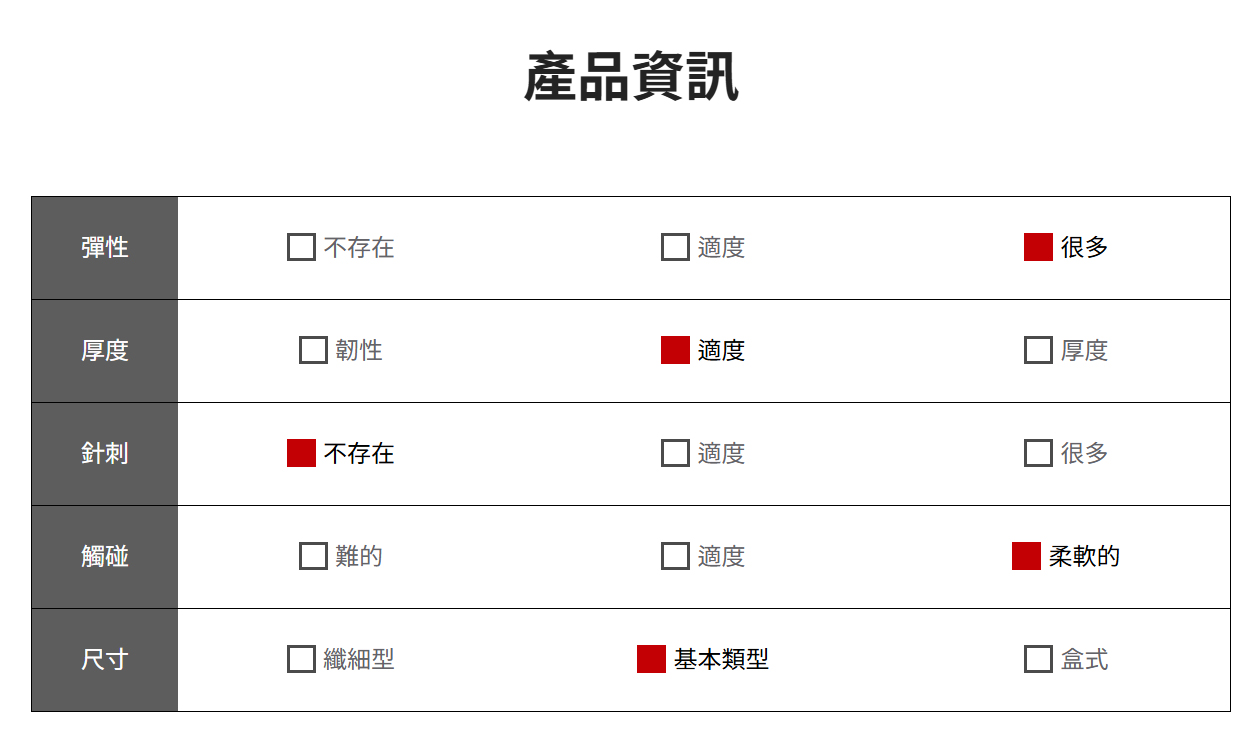This screenshot has height=745, width=1260.
Task: Select the 適度 checkbox in 針刺 row
Action: coord(675,453)
